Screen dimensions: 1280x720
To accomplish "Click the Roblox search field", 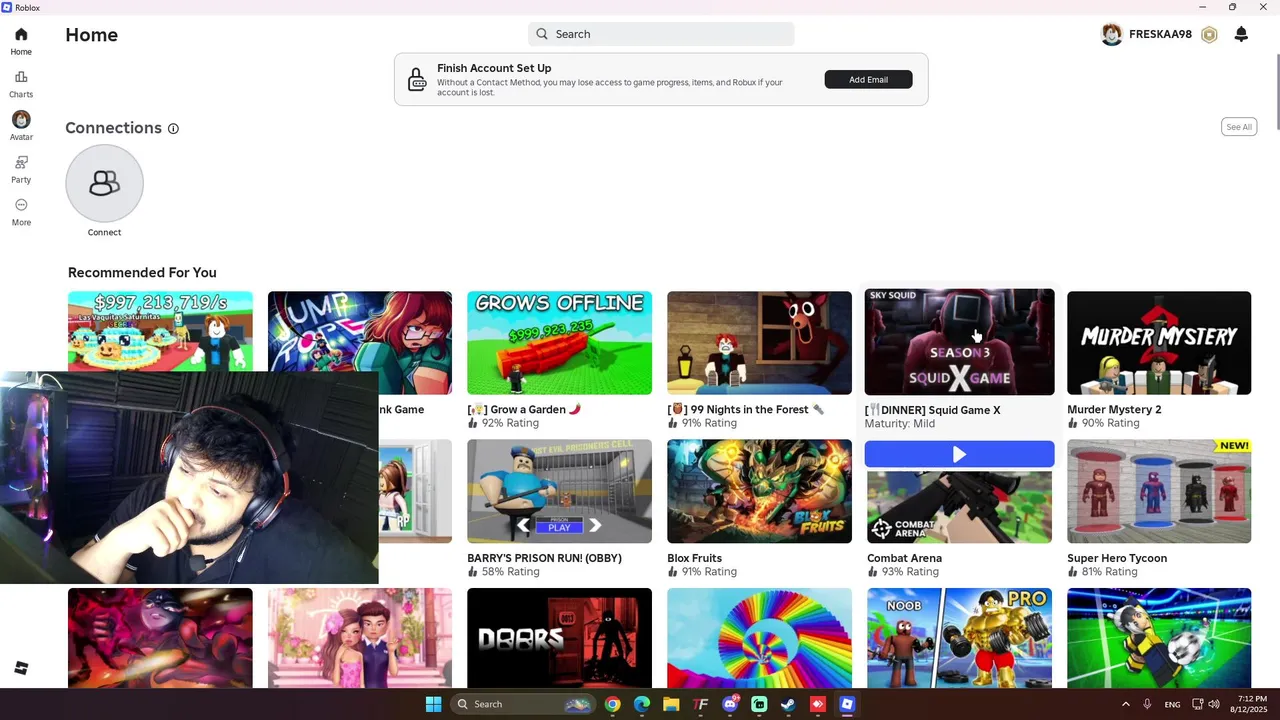I will [661, 34].
